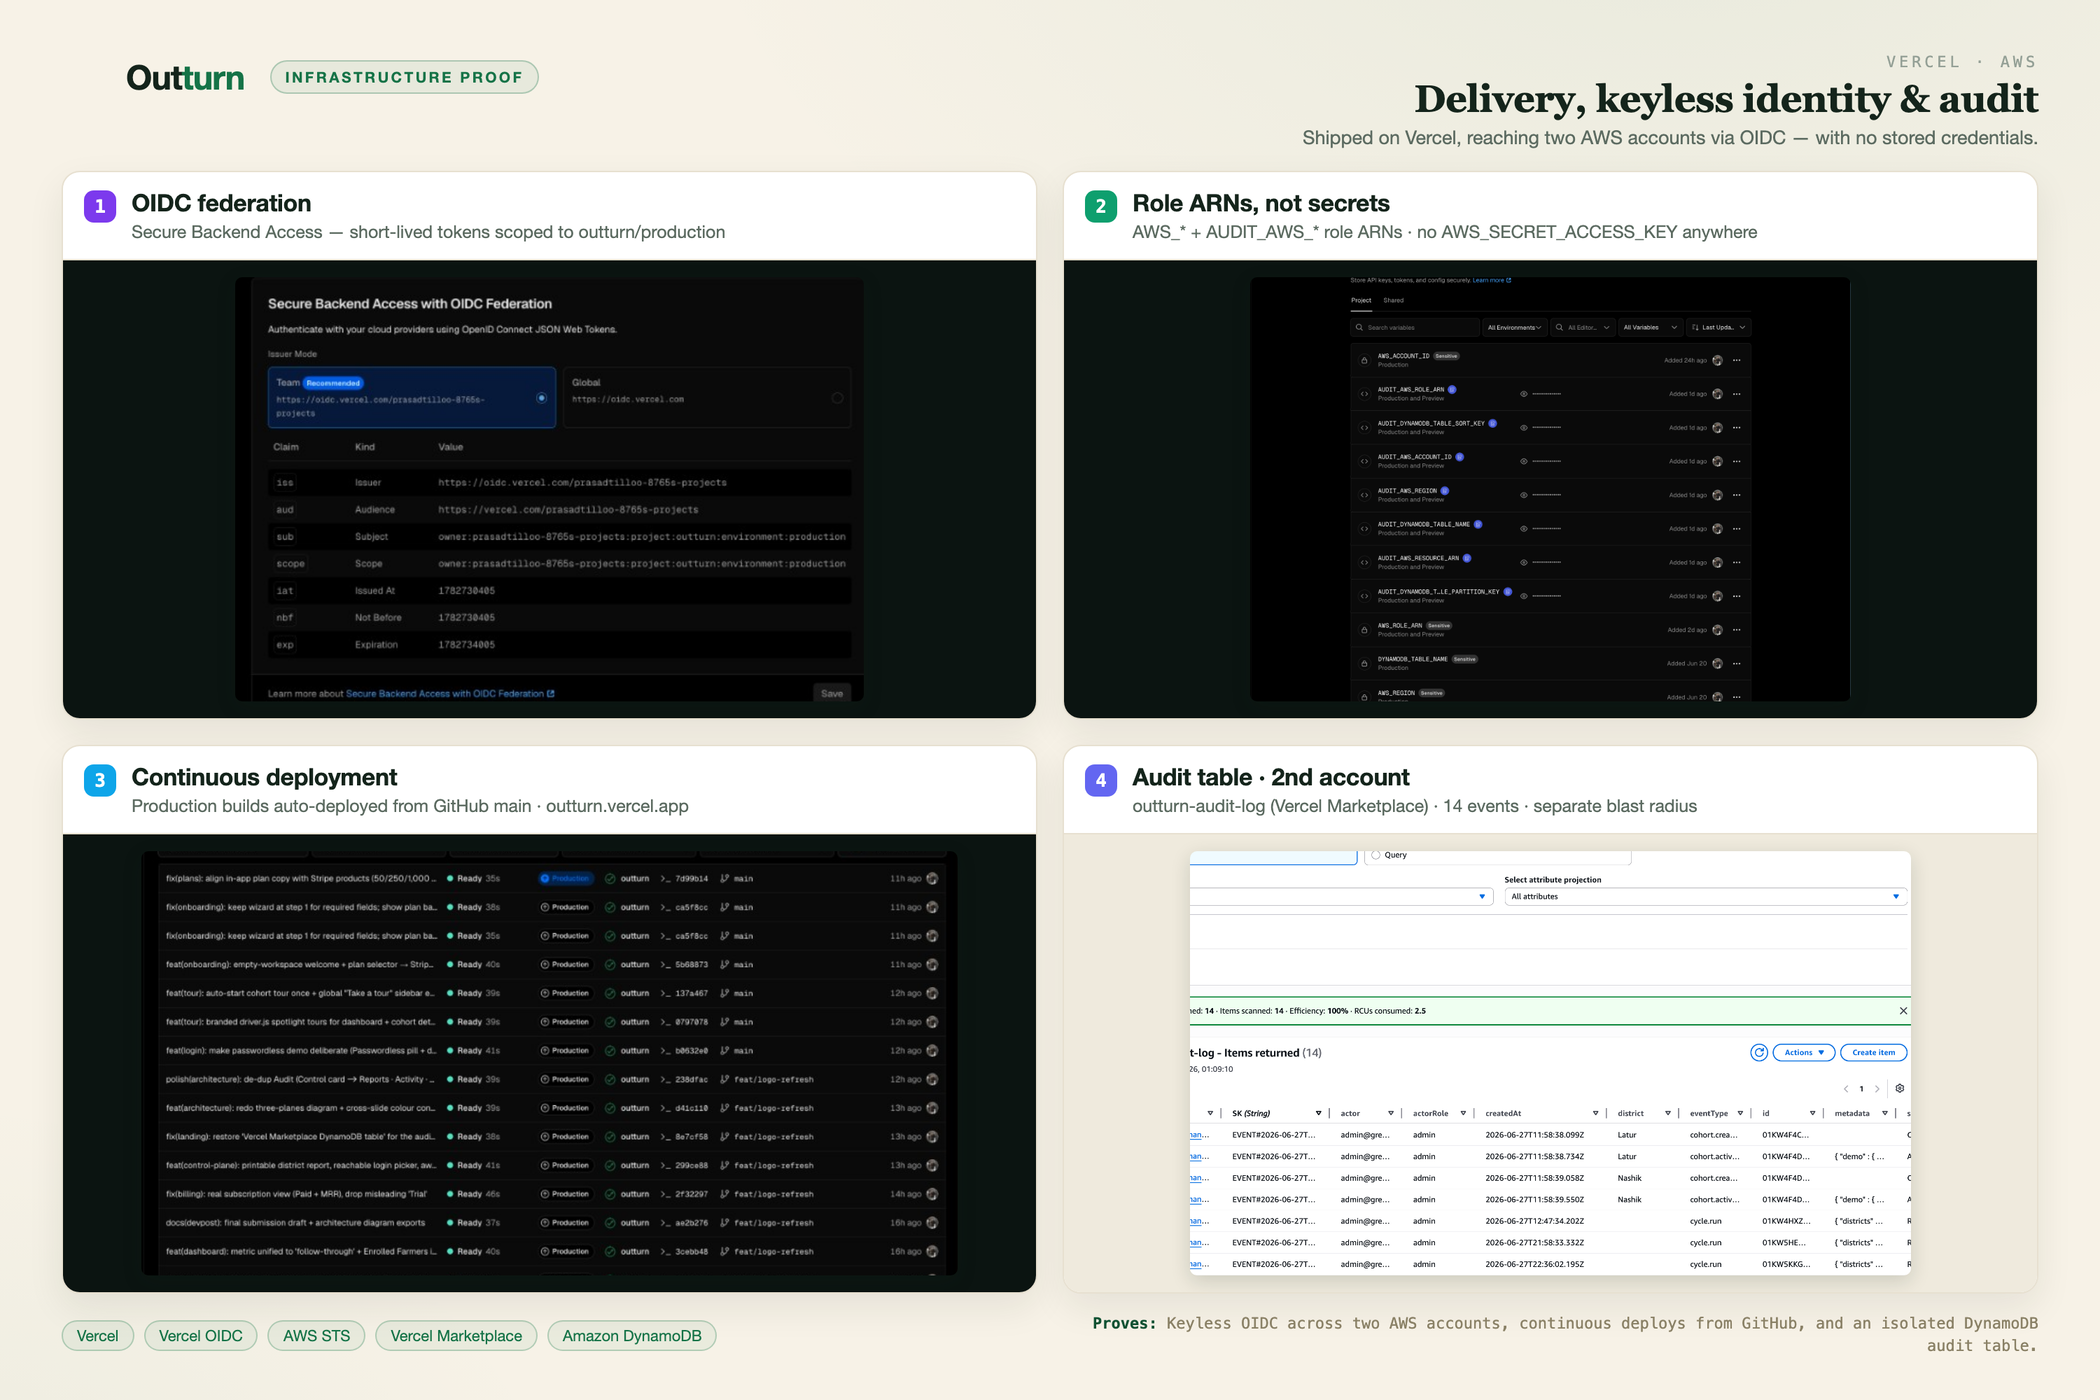Click the refresh icon beside Actions

coord(1759,1052)
